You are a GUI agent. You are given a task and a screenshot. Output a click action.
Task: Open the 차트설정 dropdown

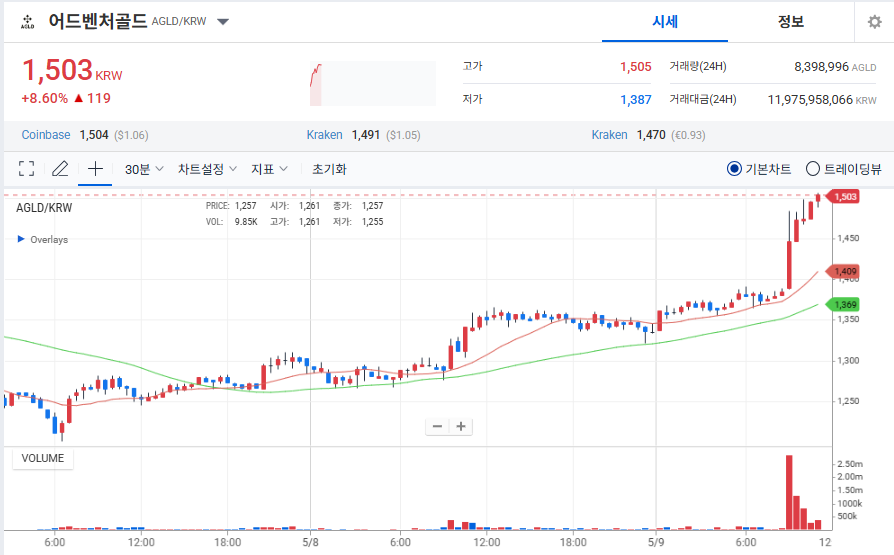(x=207, y=169)
